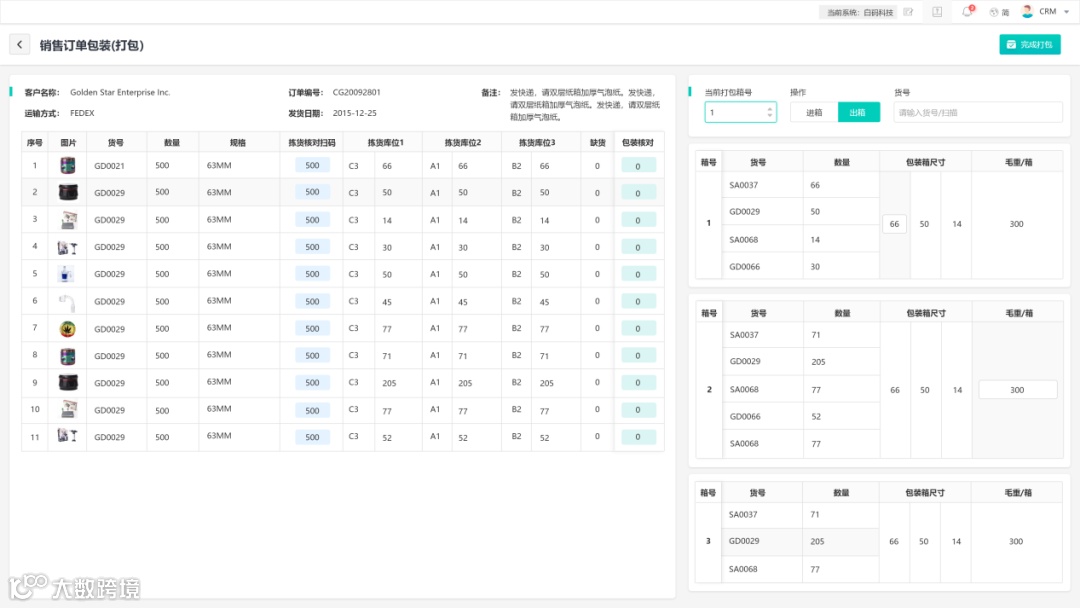1080x608 pixels.
Task: Click 包装核对 value in row 1
Action: click(638, 166)
